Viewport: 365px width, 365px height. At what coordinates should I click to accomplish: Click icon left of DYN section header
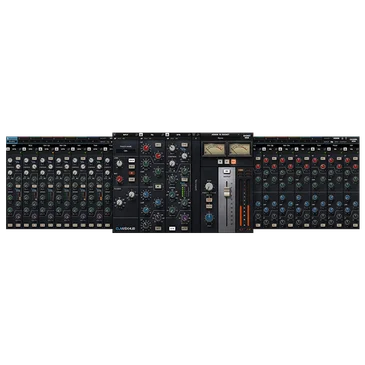pyautogui.click(x=167, y=134)
